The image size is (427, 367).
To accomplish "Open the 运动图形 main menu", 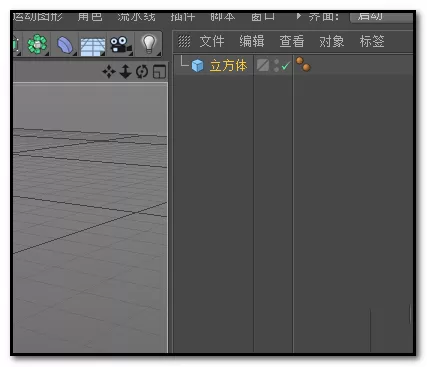I will click(38, 16).
